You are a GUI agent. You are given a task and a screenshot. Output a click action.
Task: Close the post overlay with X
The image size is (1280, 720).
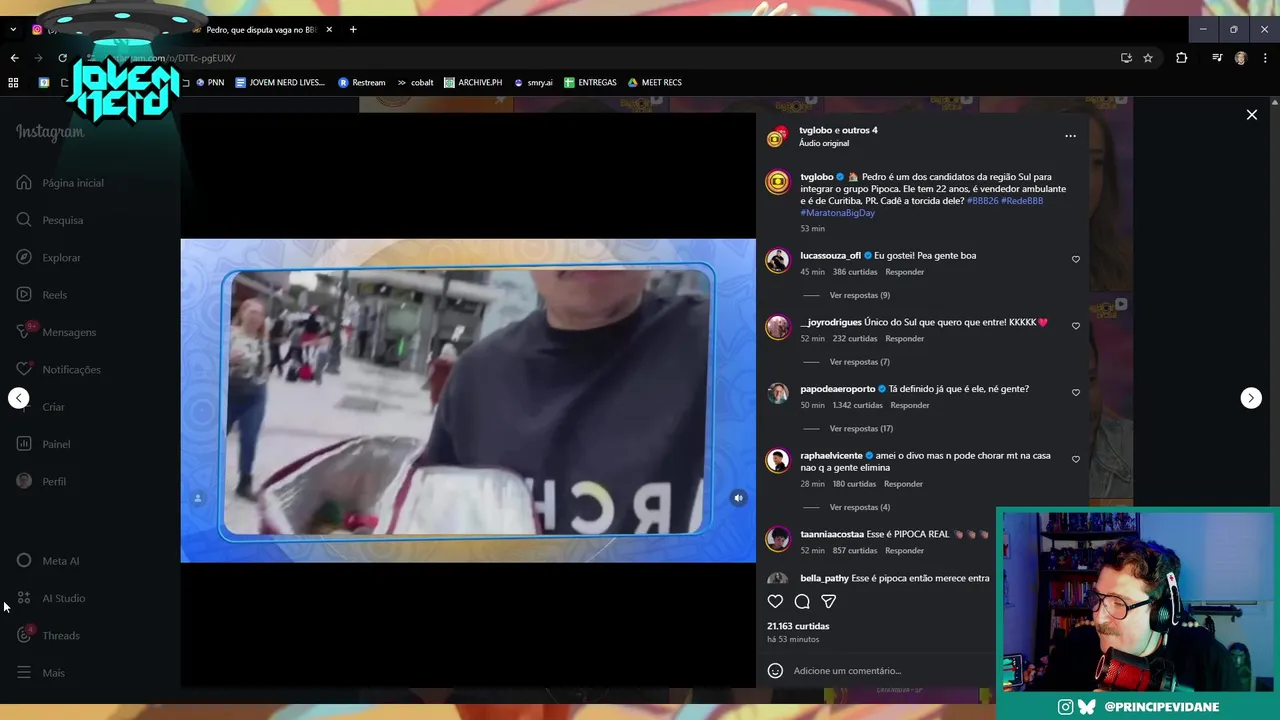(x=1251, y=115)
